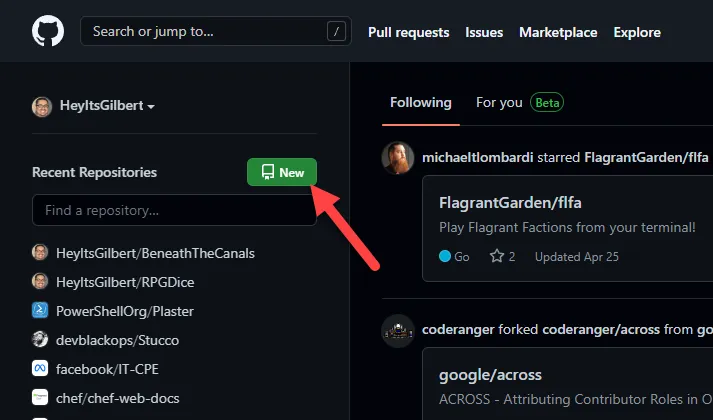Image resolution: width=713 pixels, height=420 pixels.
Task: Create a New repository
Action: click(282, 172)
